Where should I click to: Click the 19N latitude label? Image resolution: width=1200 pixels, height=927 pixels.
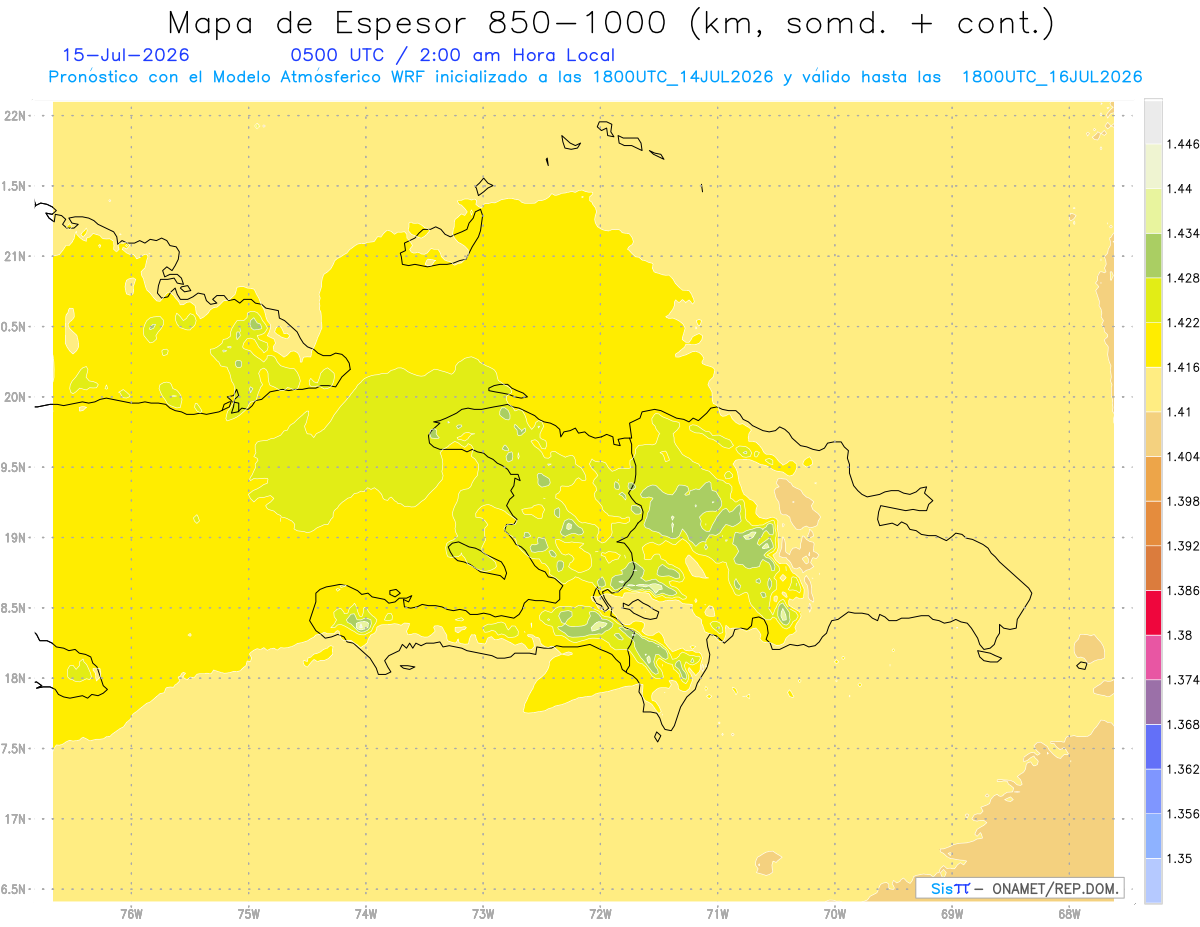click(17, 538)
